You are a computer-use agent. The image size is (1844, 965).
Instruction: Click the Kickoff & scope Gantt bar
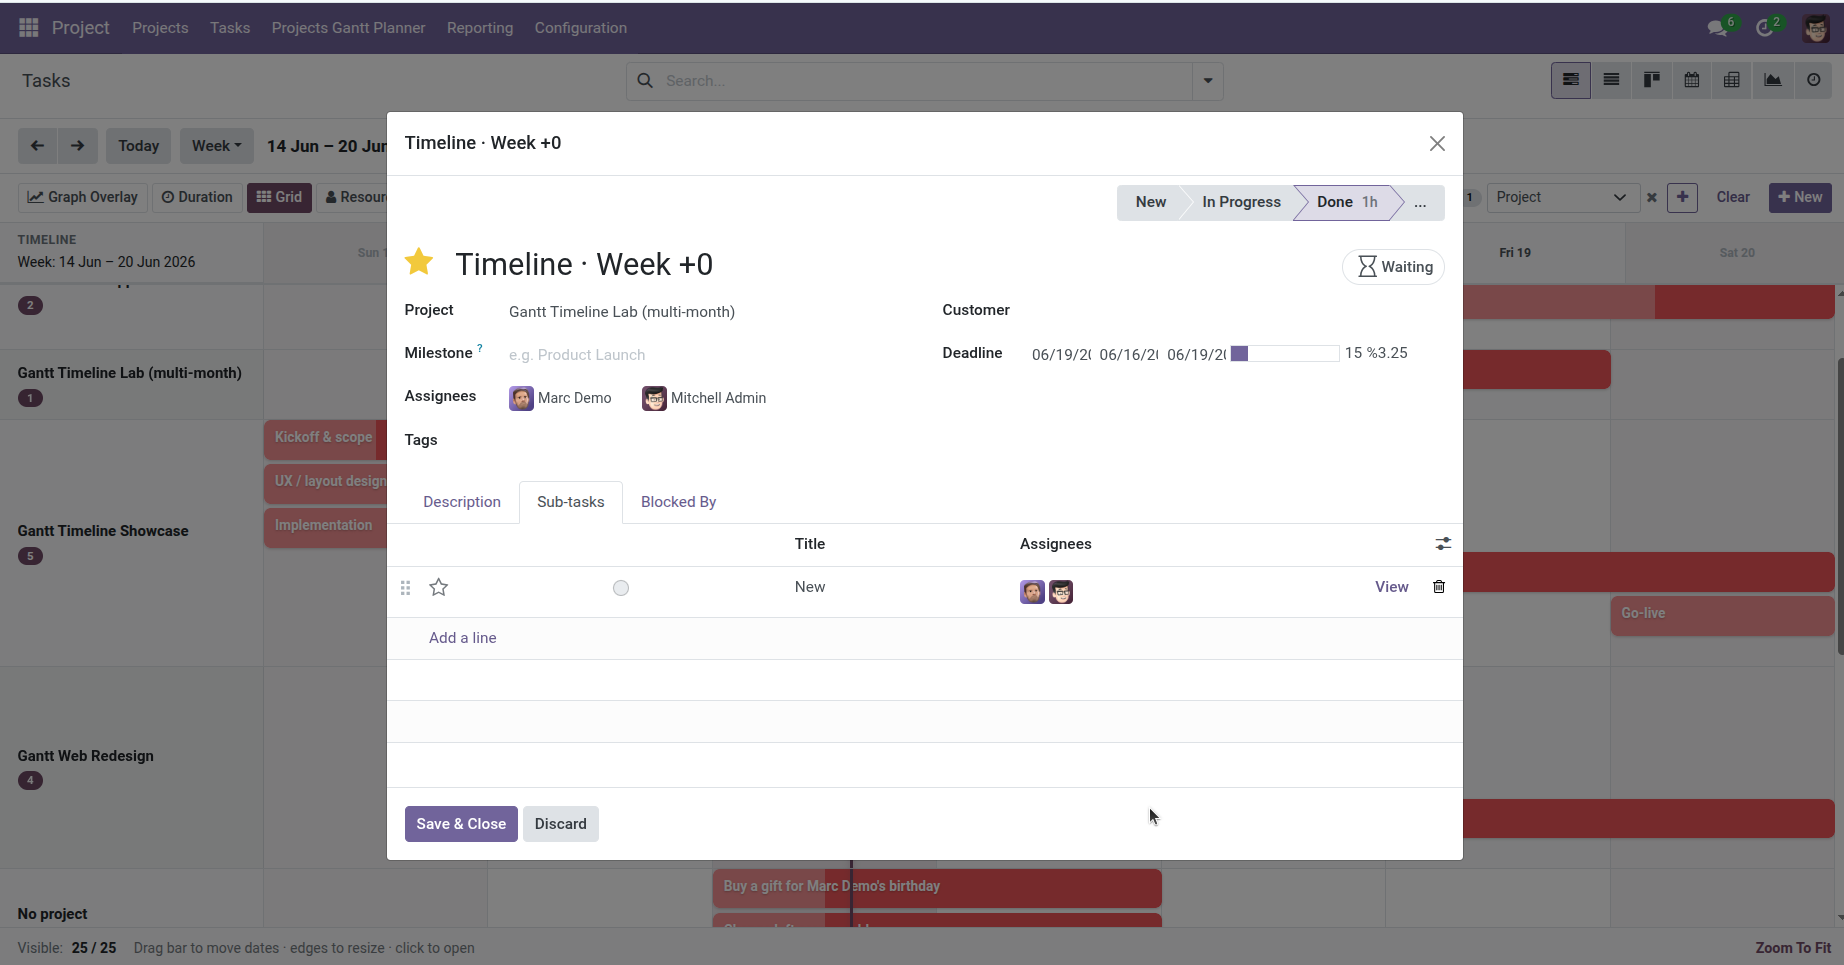(325, 439)
